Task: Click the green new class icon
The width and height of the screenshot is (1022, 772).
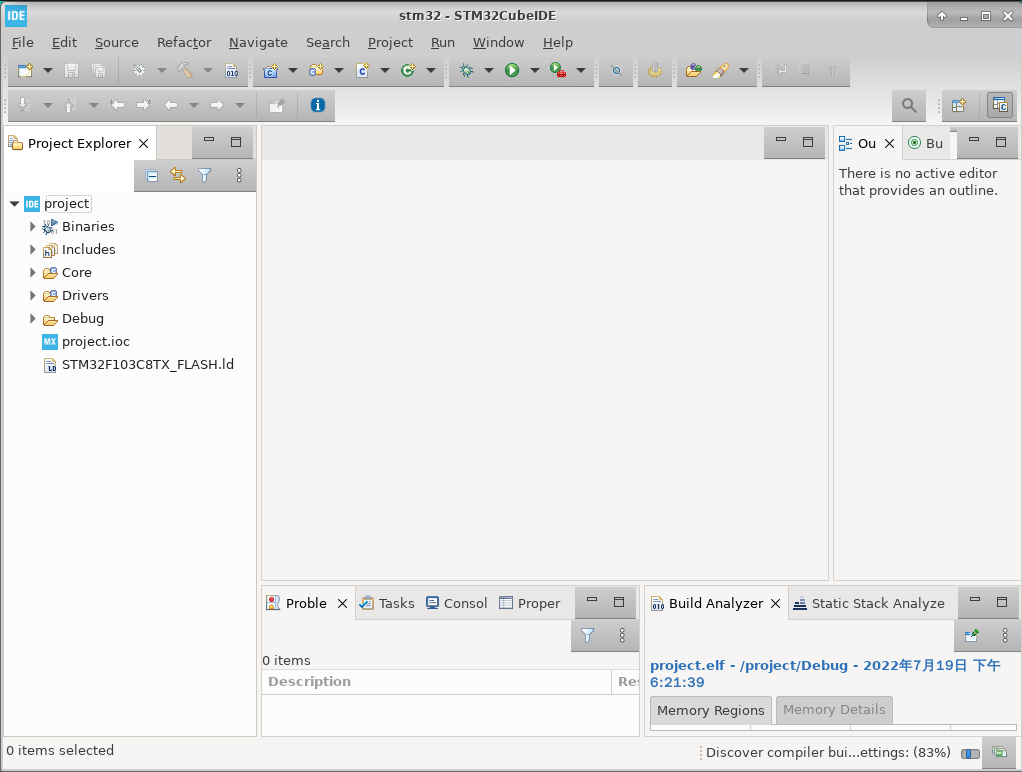Action: coord(409,70)
